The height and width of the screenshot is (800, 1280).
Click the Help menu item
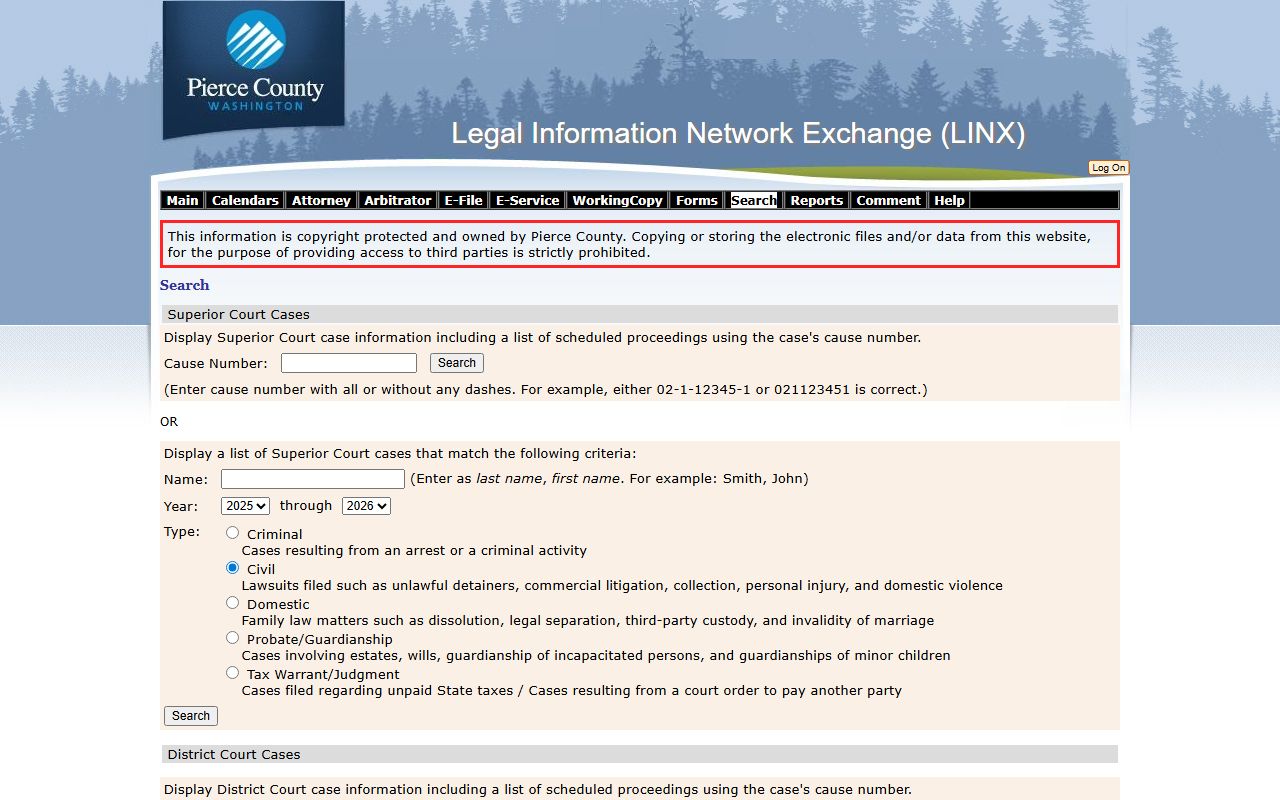pos(949,200)
